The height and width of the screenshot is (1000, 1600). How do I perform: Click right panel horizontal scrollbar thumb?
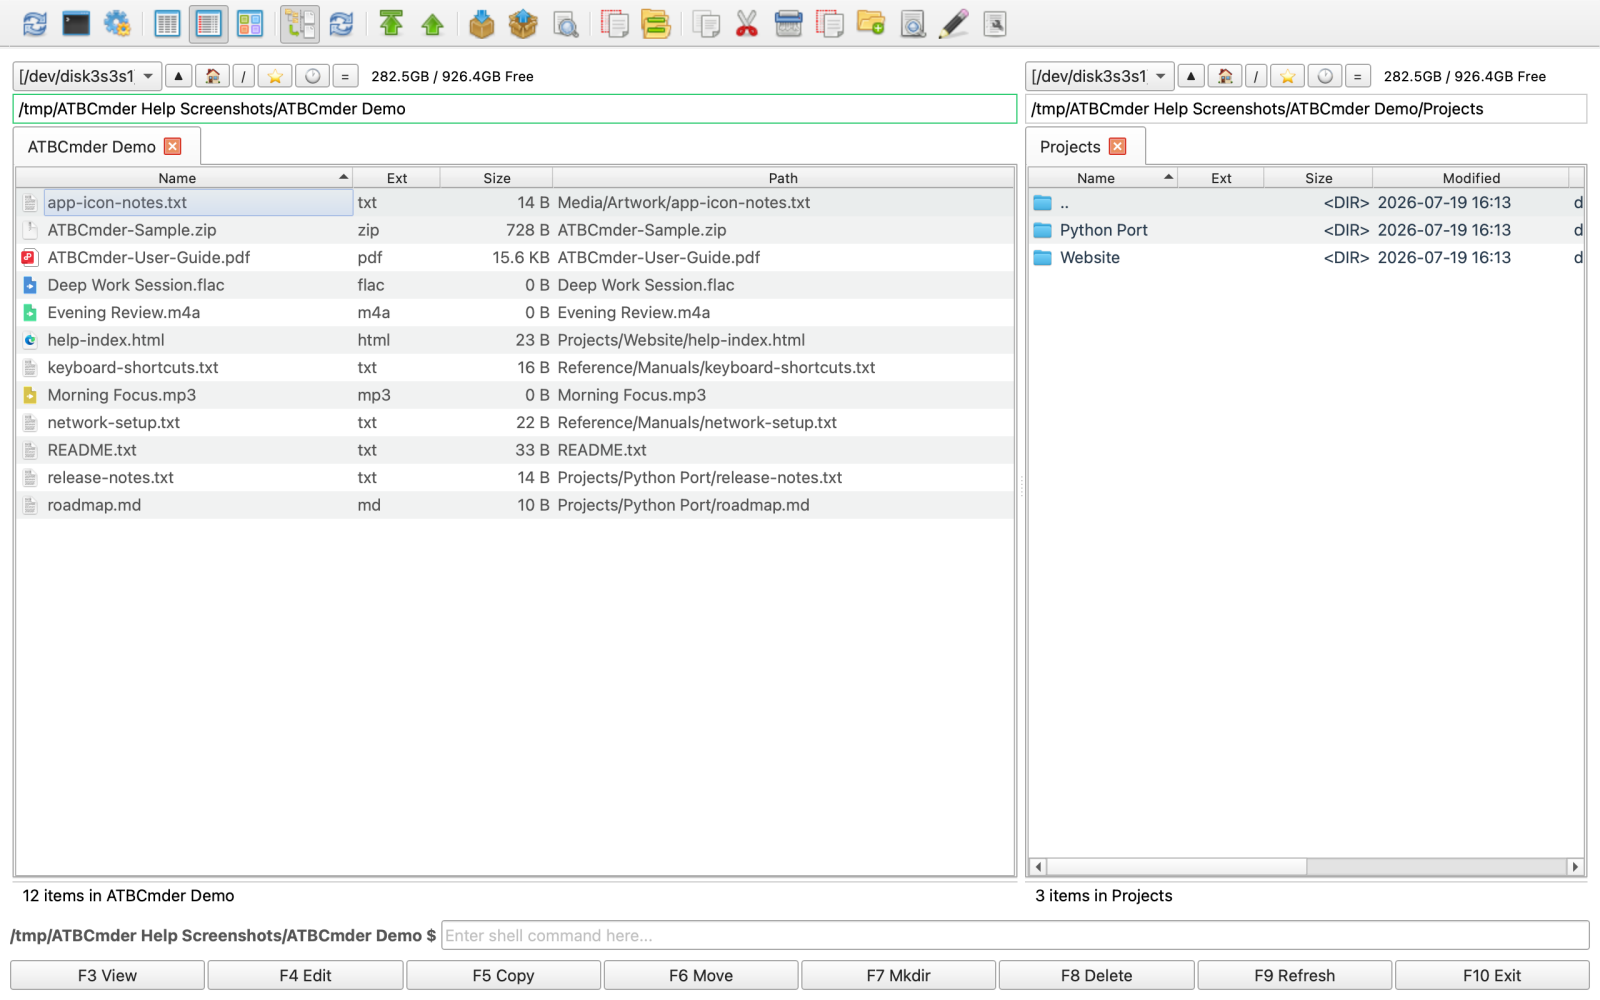(x=1176, y=867)
